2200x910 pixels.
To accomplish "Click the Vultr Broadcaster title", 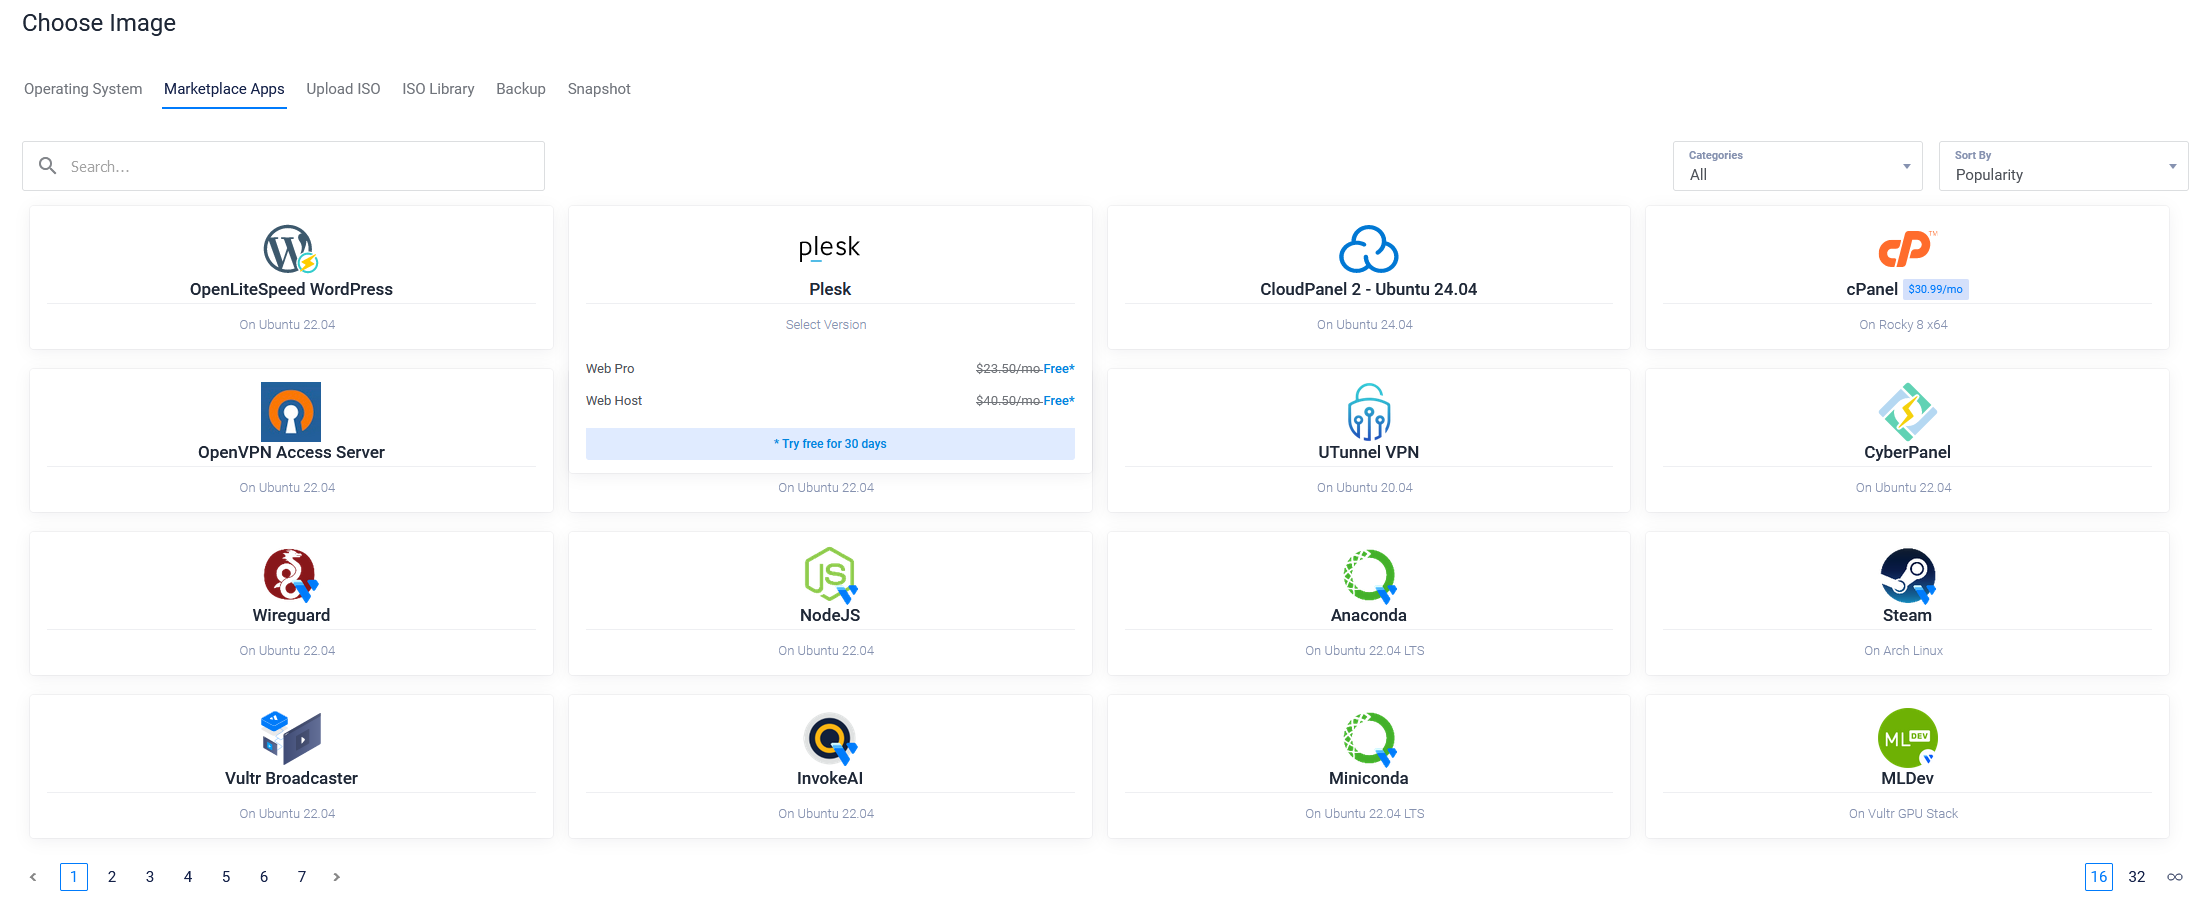I will (x=291, y=778).
